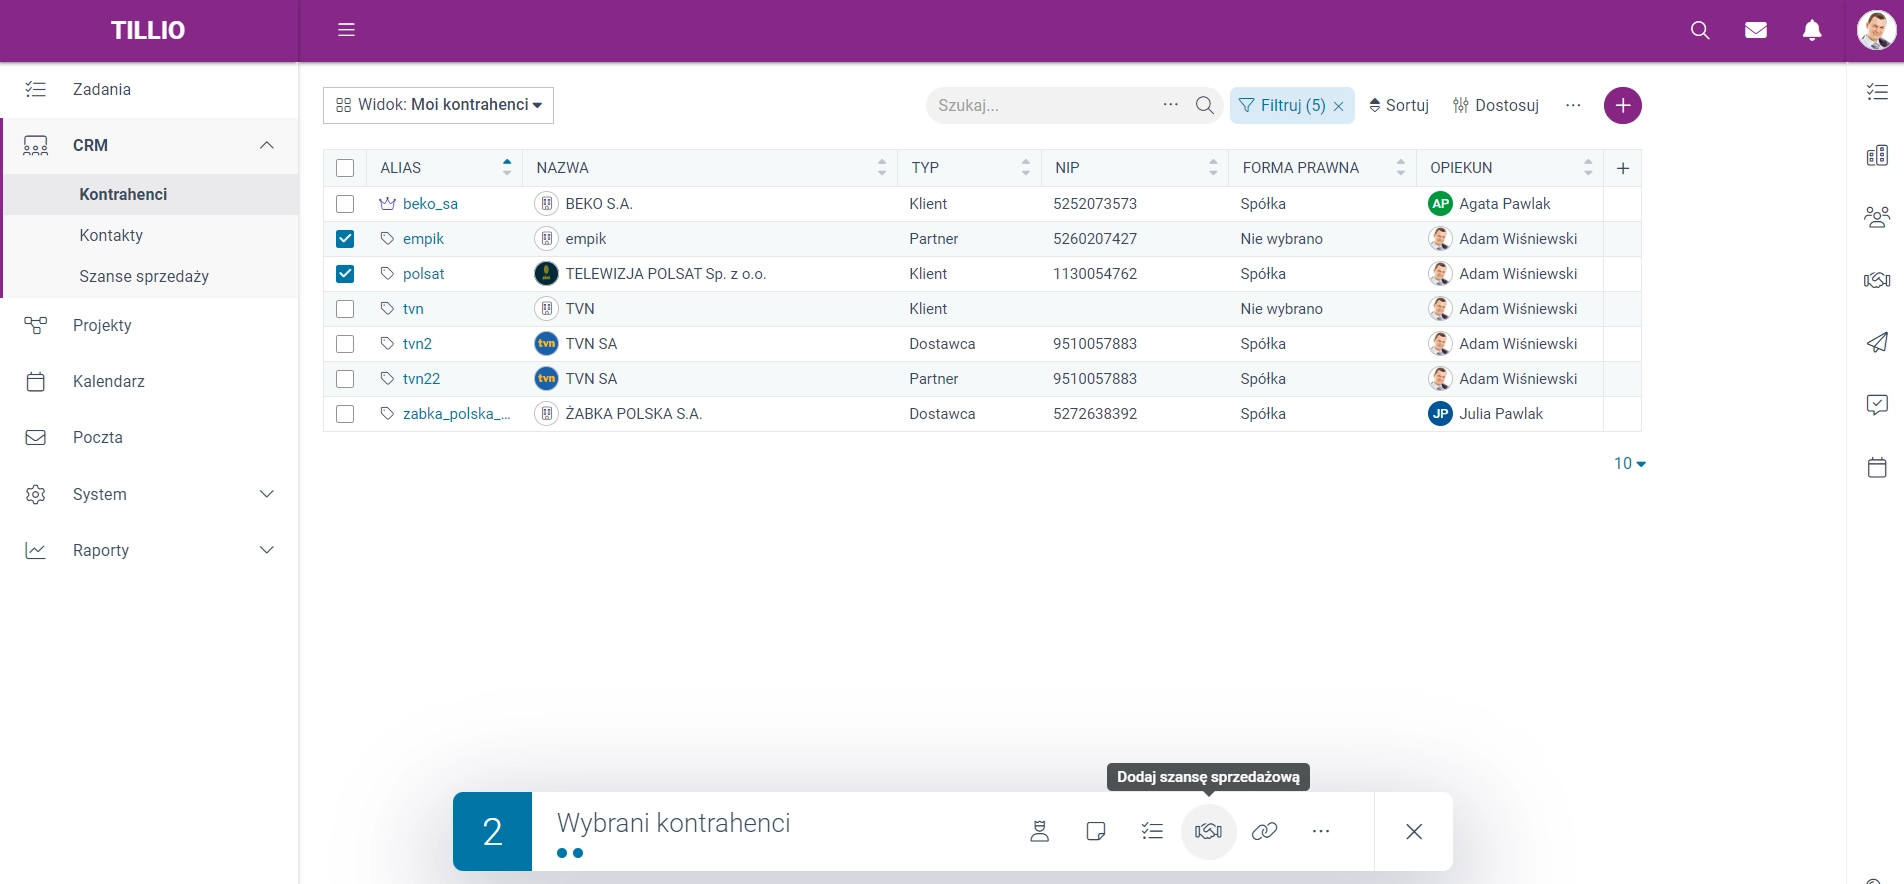Image resolution: width=1904 pixels, height=884 pixels.
Task: Check the zabka_polska row checkbox
Action: [345, 414]
